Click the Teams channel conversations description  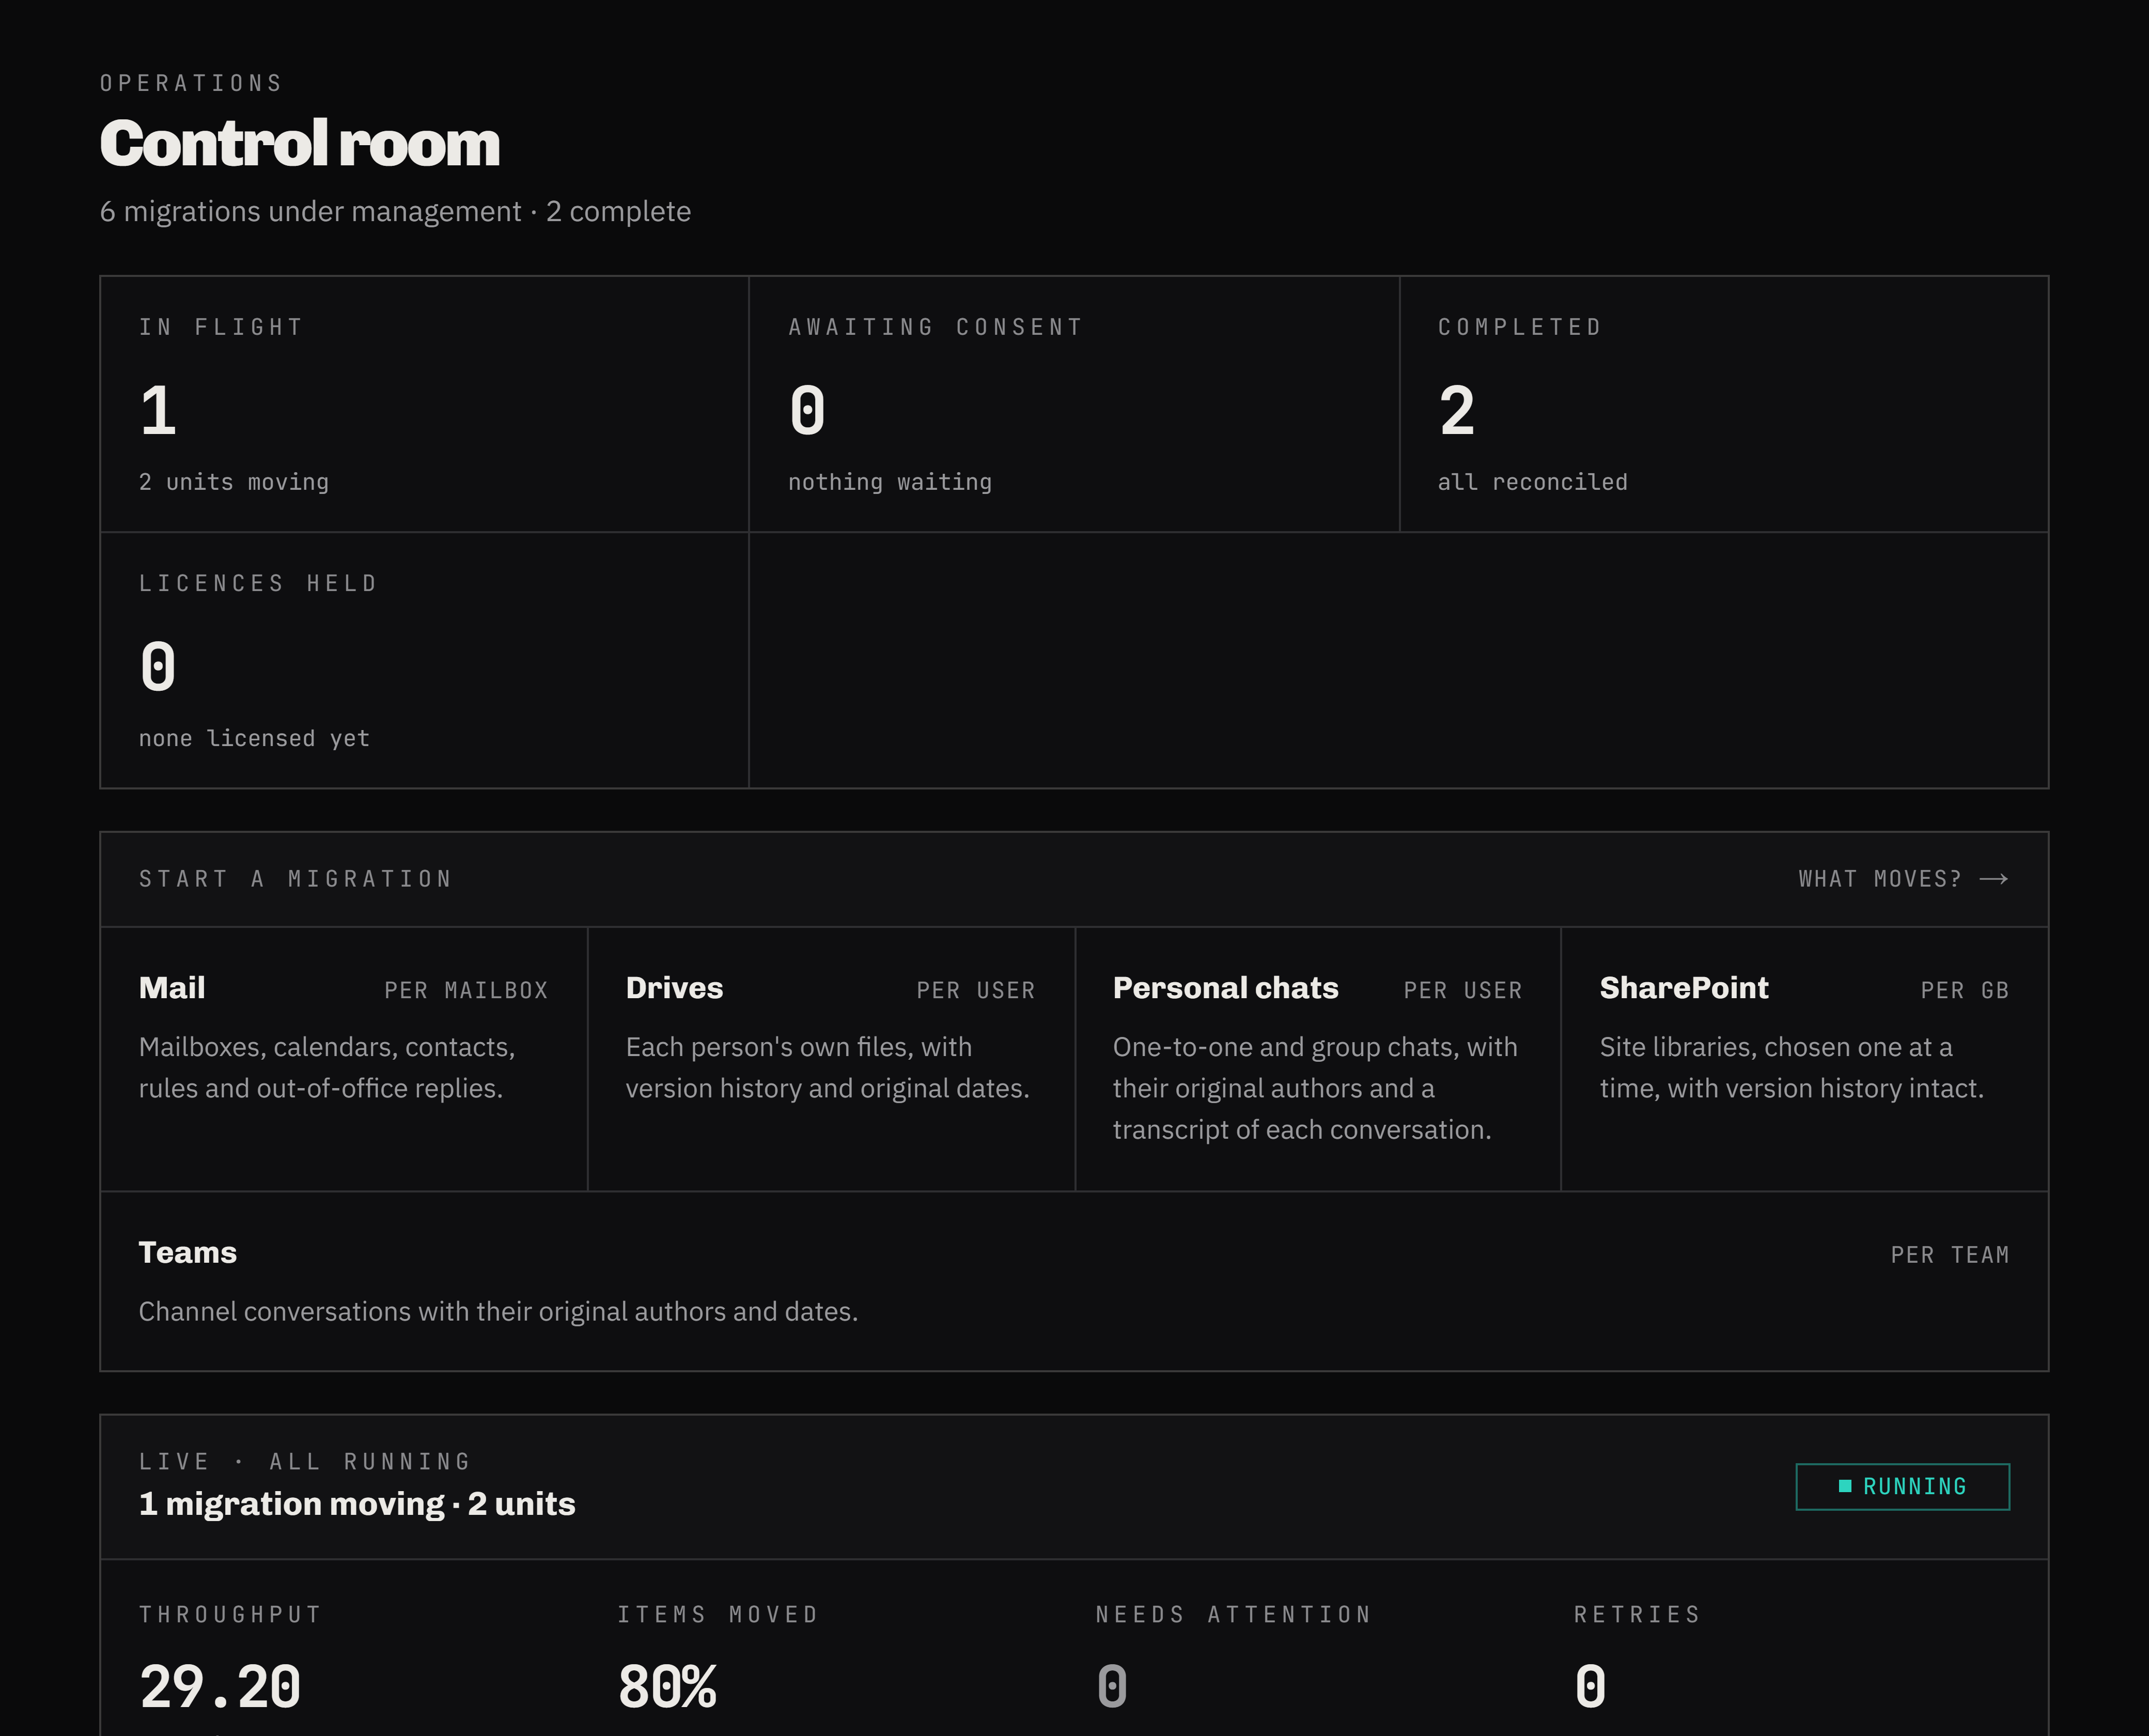(498, 1311)
